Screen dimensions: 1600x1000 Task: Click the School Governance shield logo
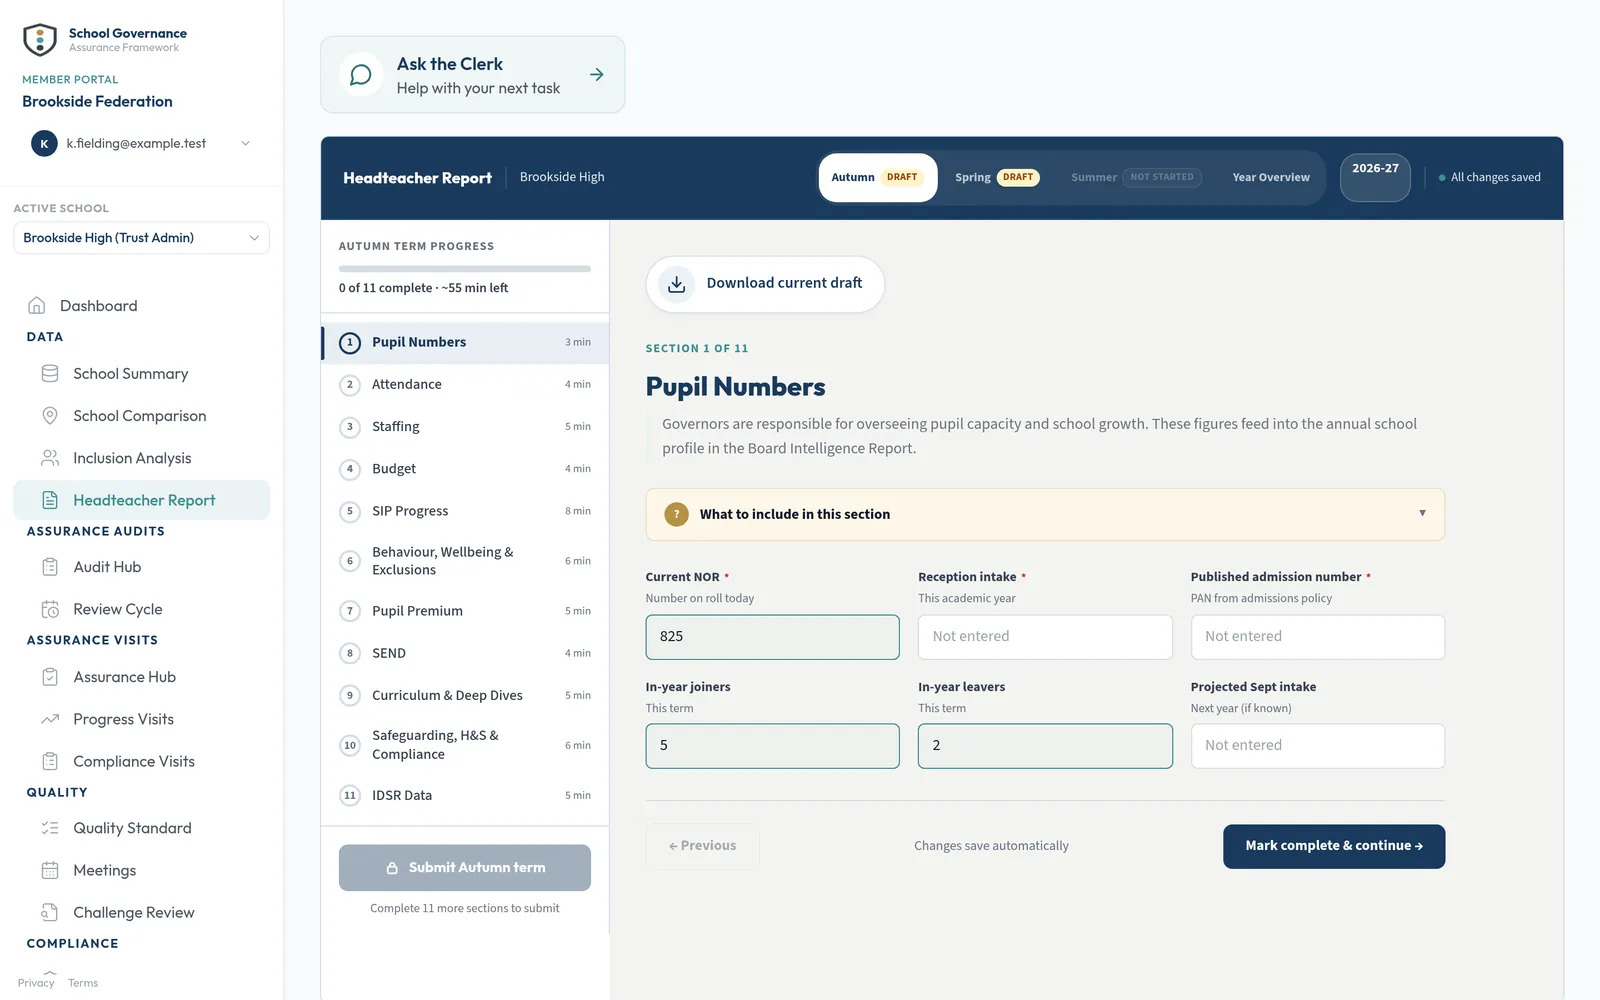coord(40,40)
